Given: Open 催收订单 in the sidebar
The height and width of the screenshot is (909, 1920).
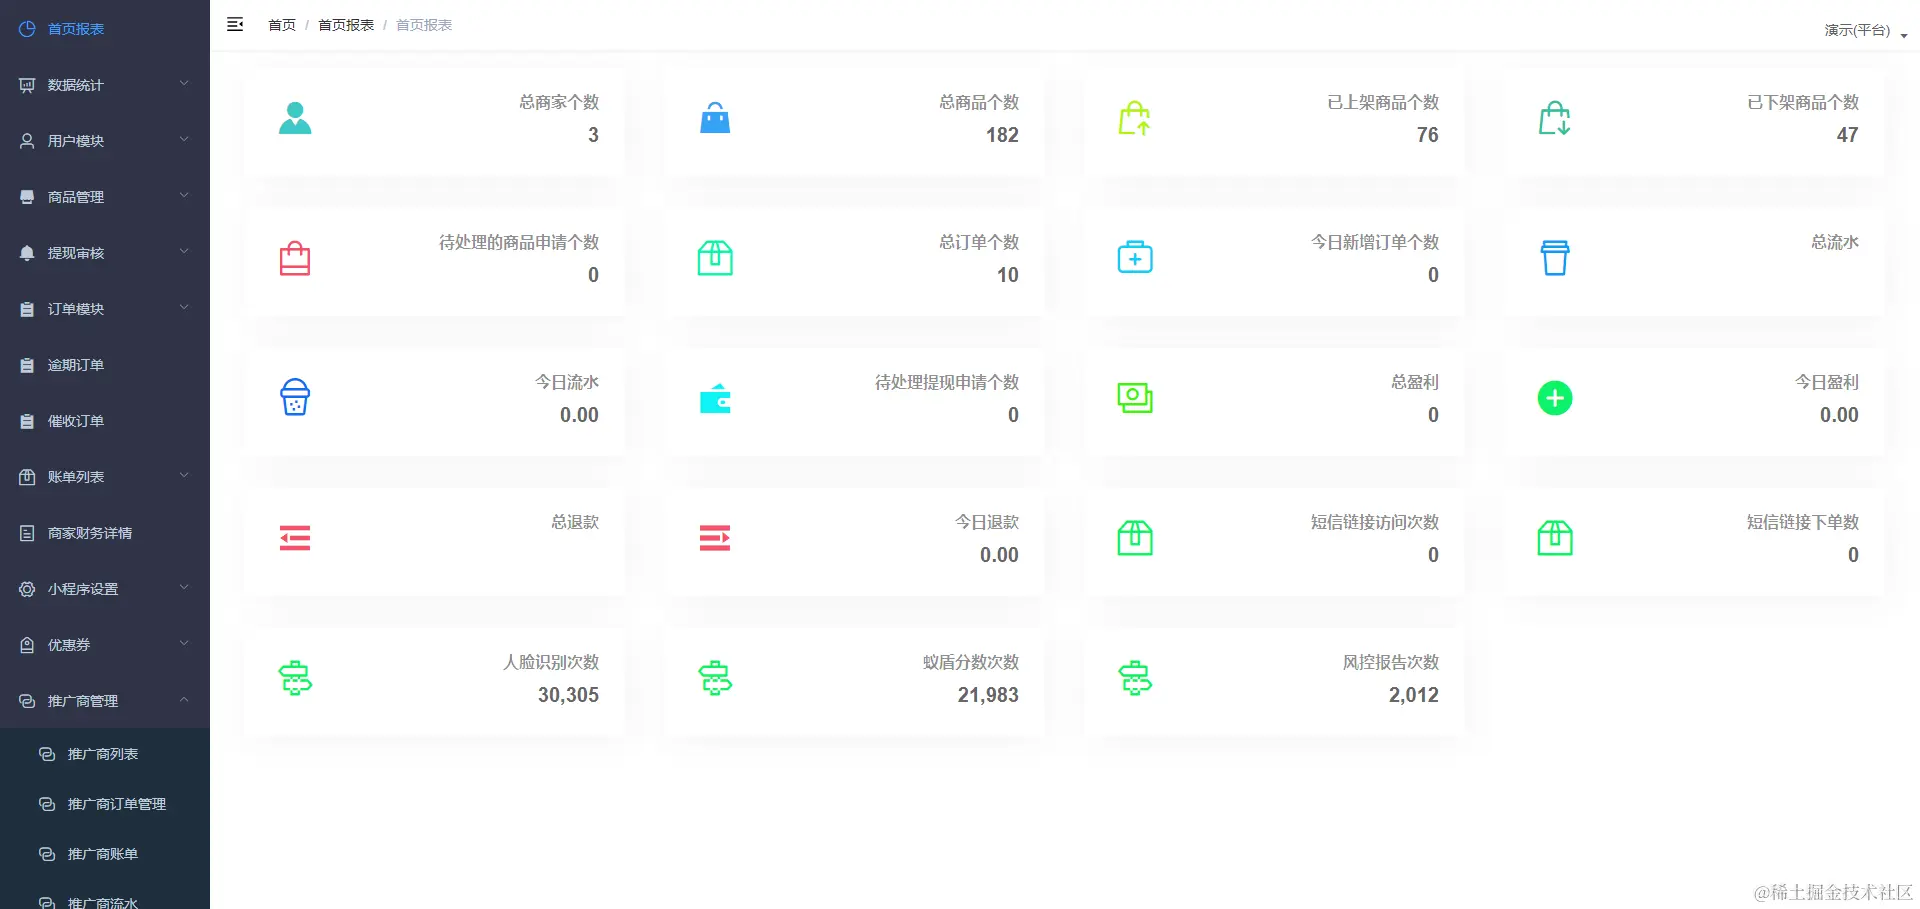Looking at the screenshot, I should (105, 421).
